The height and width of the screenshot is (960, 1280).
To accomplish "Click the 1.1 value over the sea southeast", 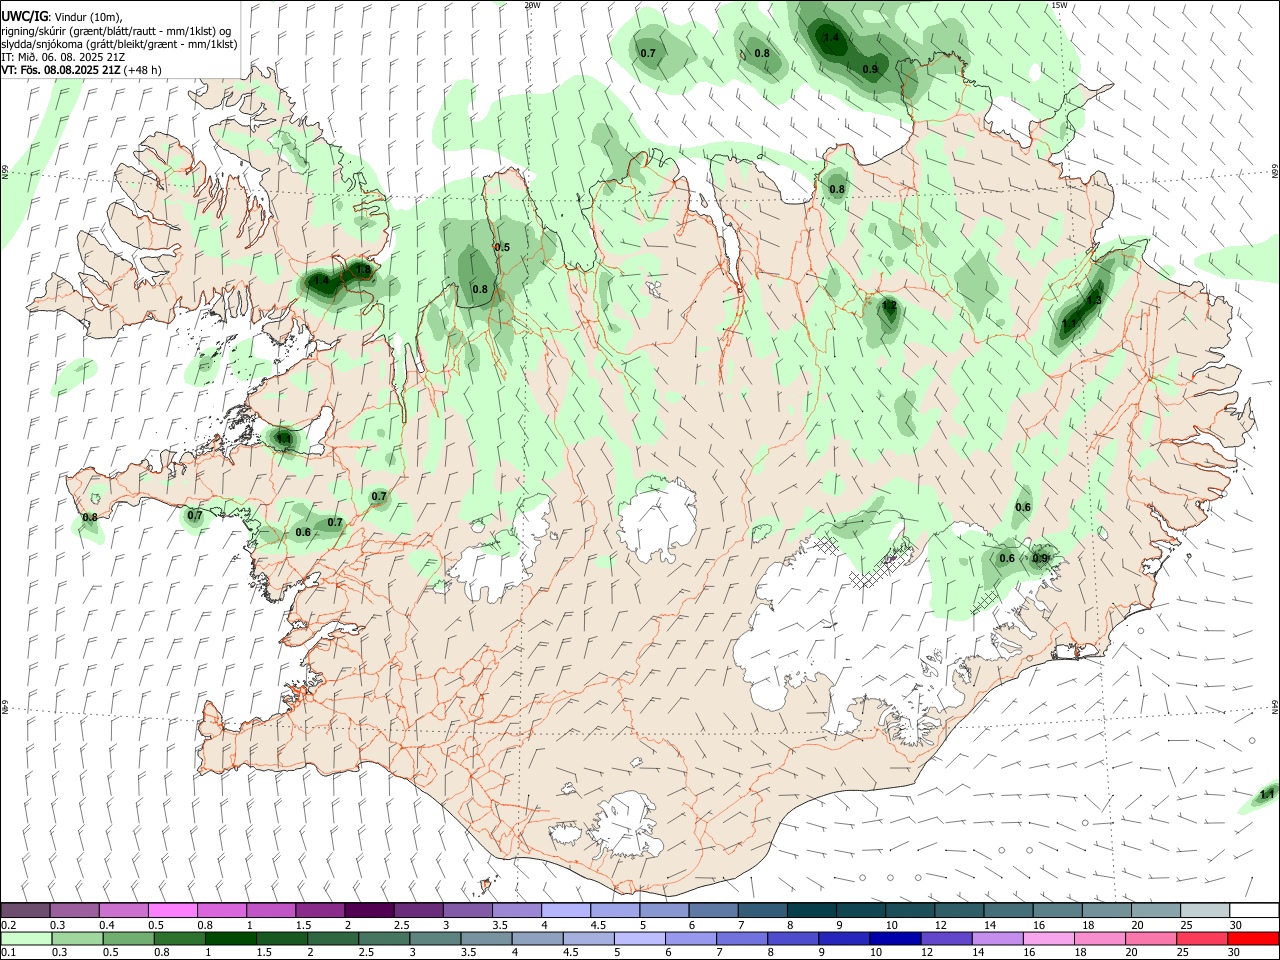I will pyautogui.click(x=1267, y=794).
